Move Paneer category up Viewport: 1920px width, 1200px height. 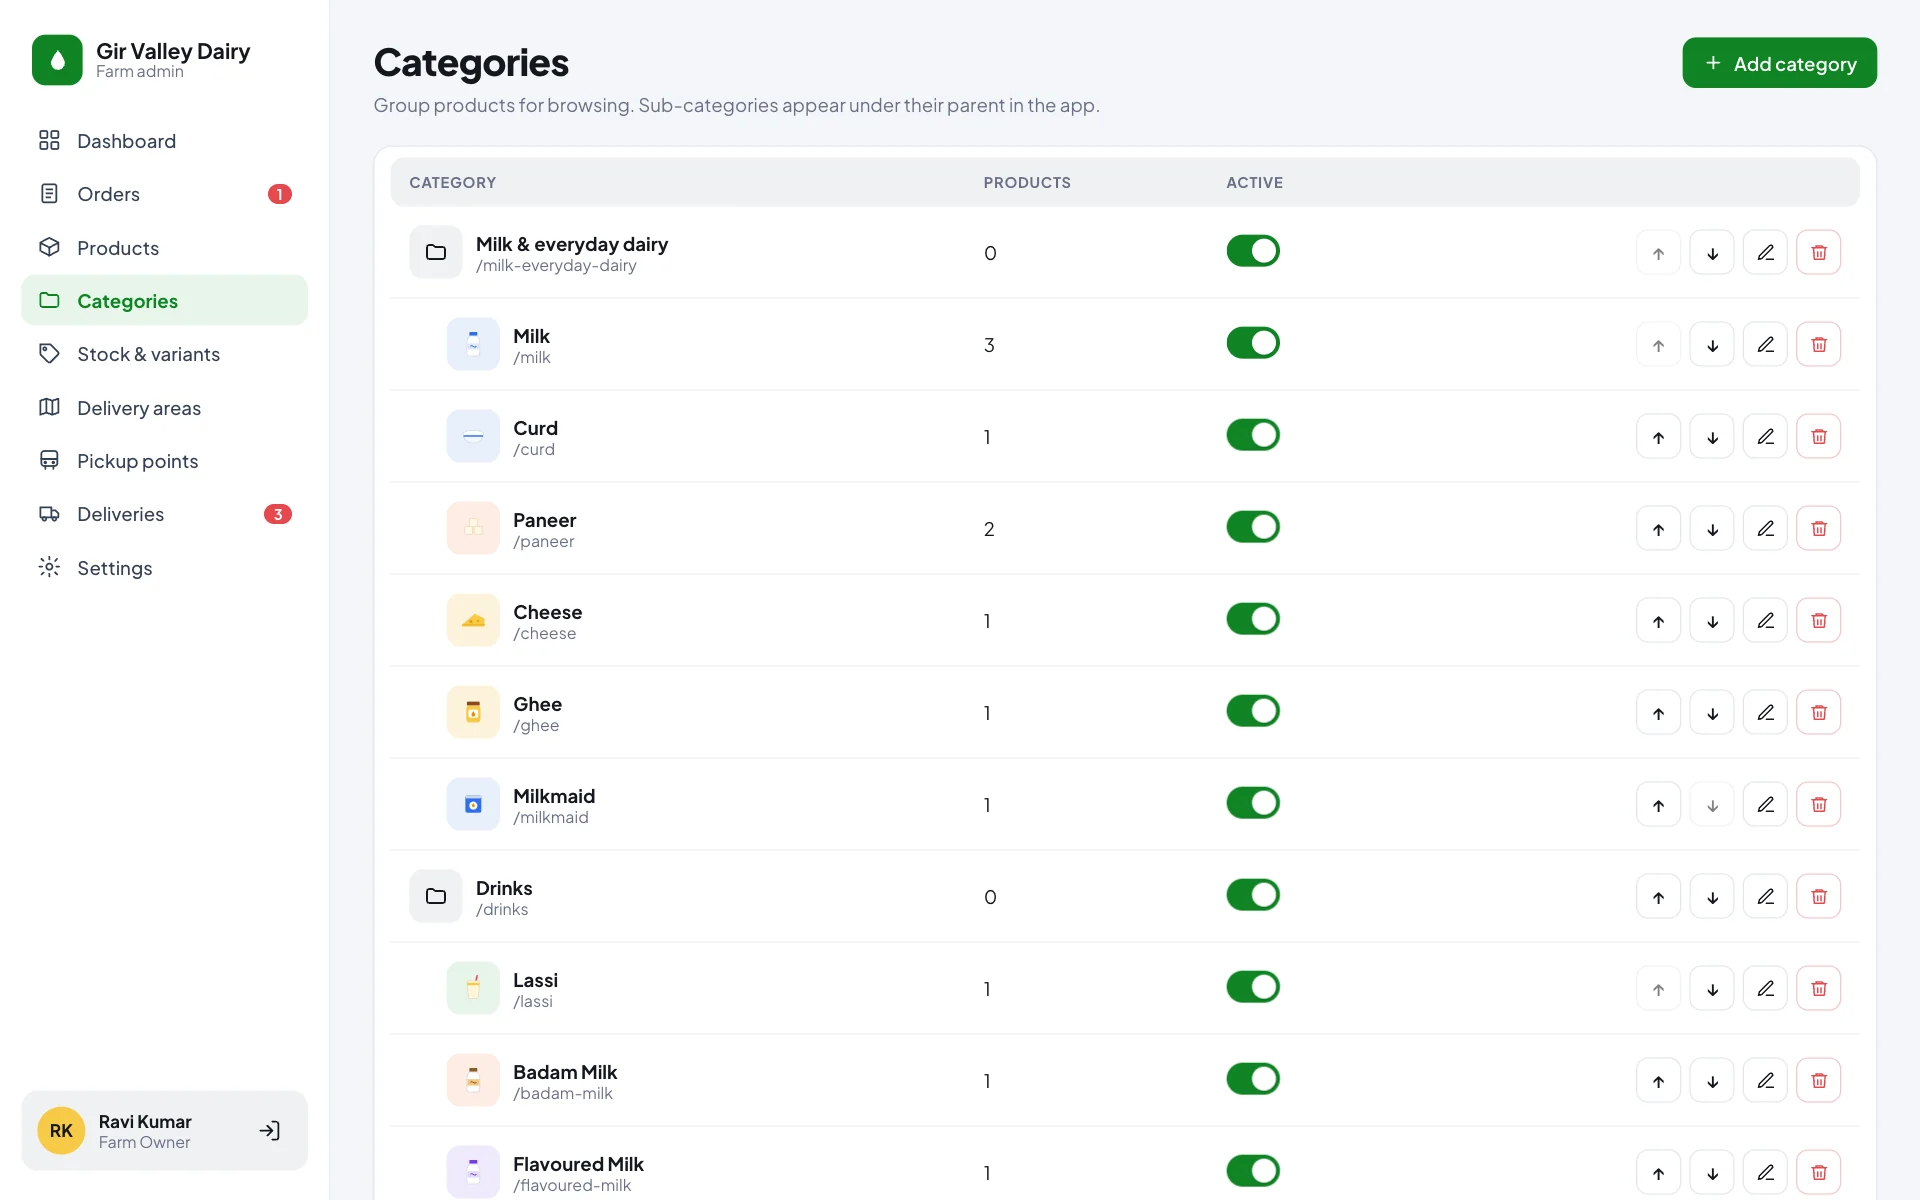1658,529
